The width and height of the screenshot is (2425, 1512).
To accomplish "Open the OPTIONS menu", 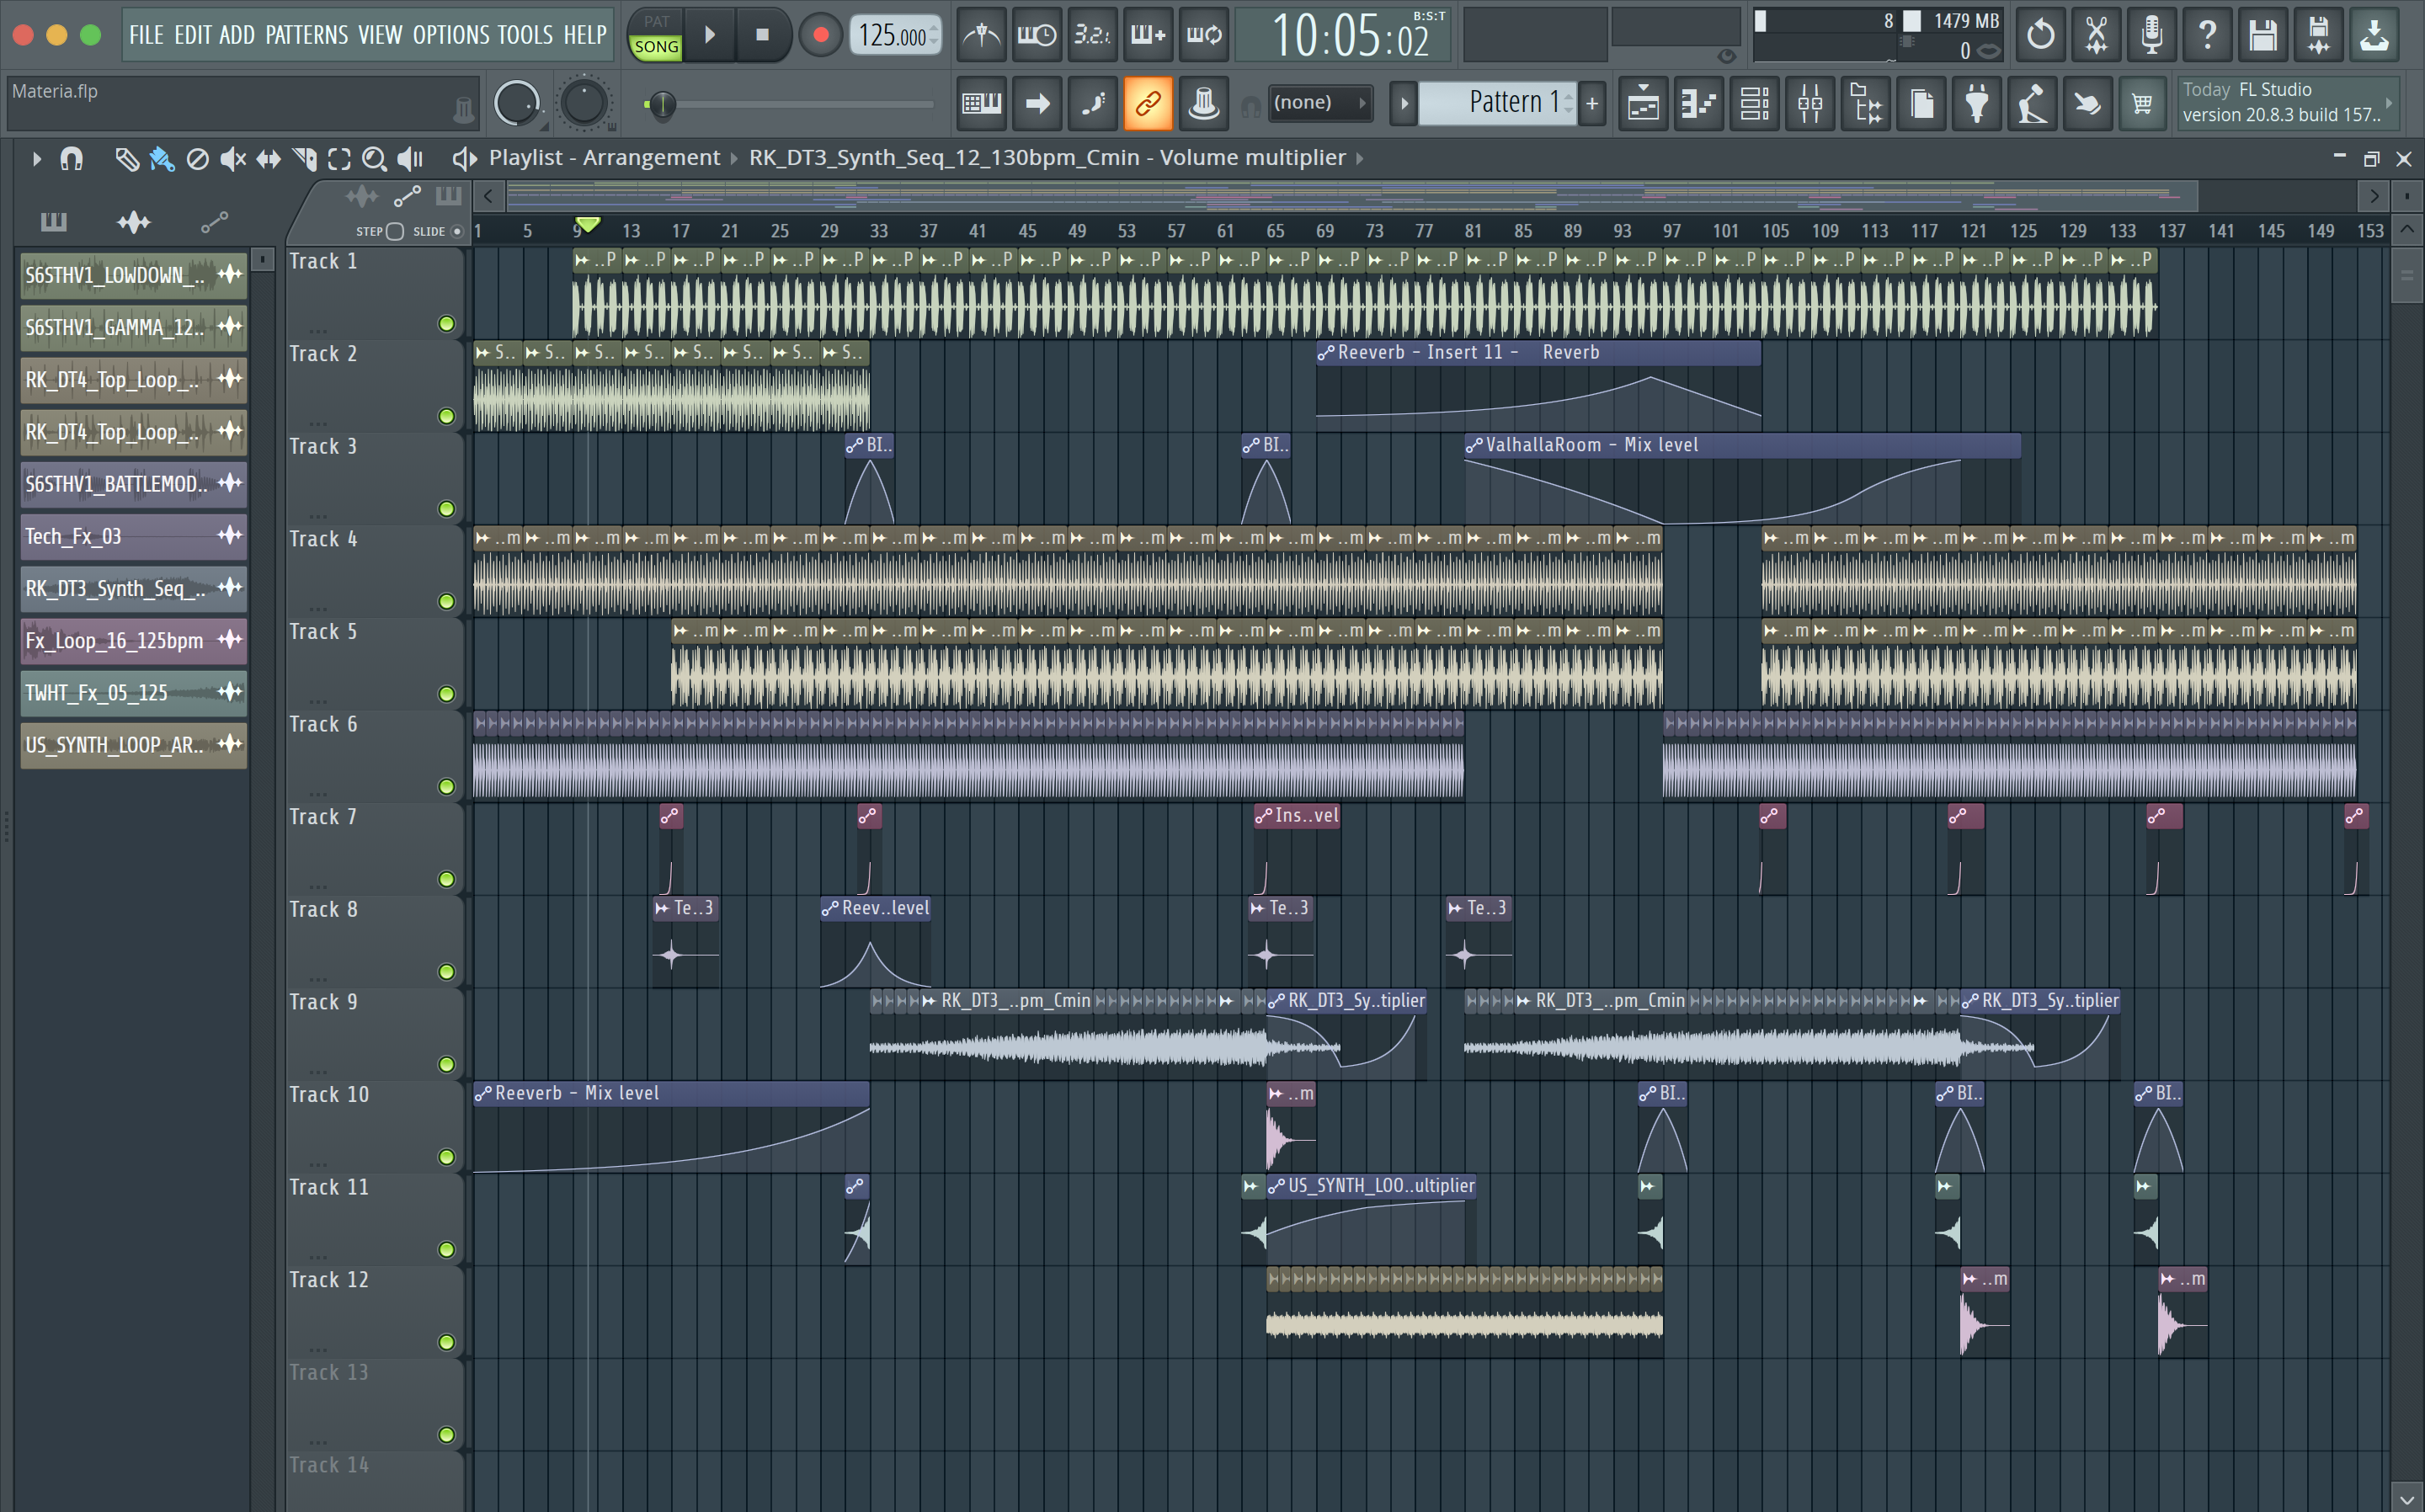I will (x=450, y=35).
